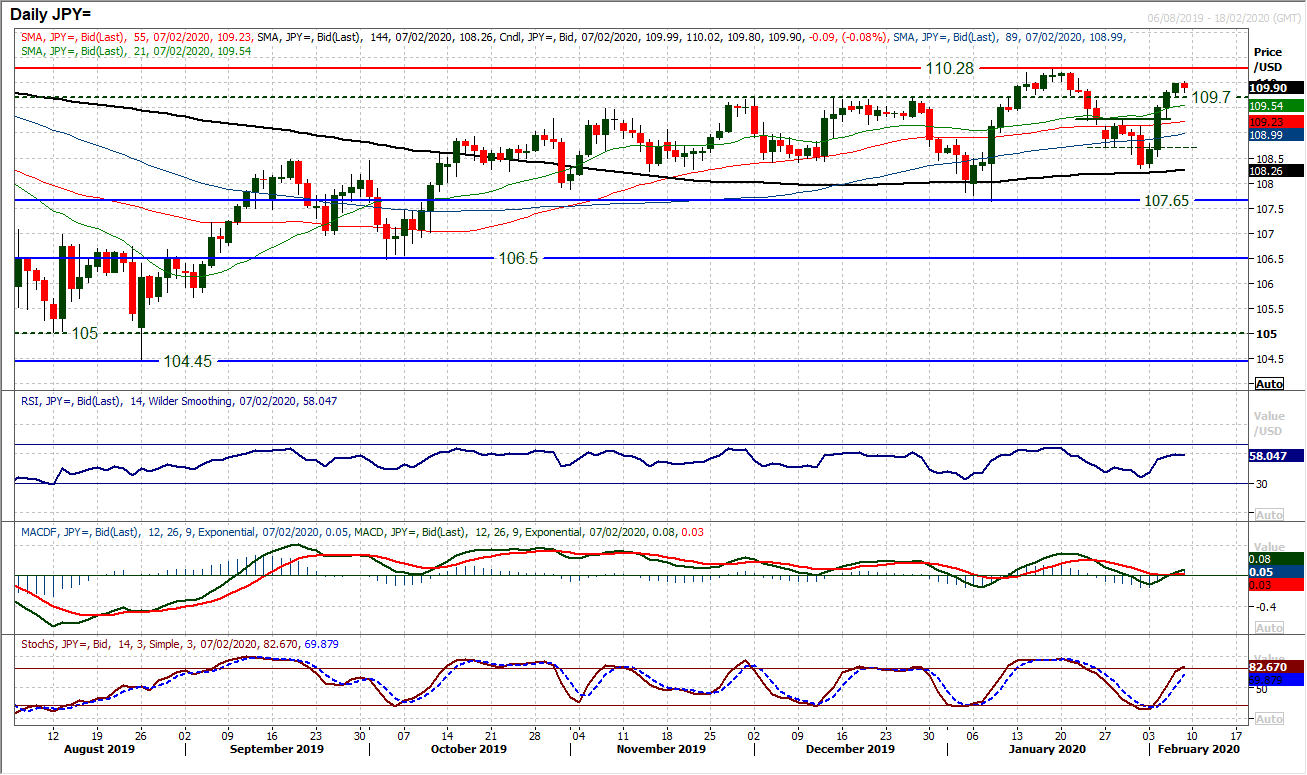Click the black 108.26 SMA value tag
Viewport: 1307px width, 775px height.
point(1277,170)
